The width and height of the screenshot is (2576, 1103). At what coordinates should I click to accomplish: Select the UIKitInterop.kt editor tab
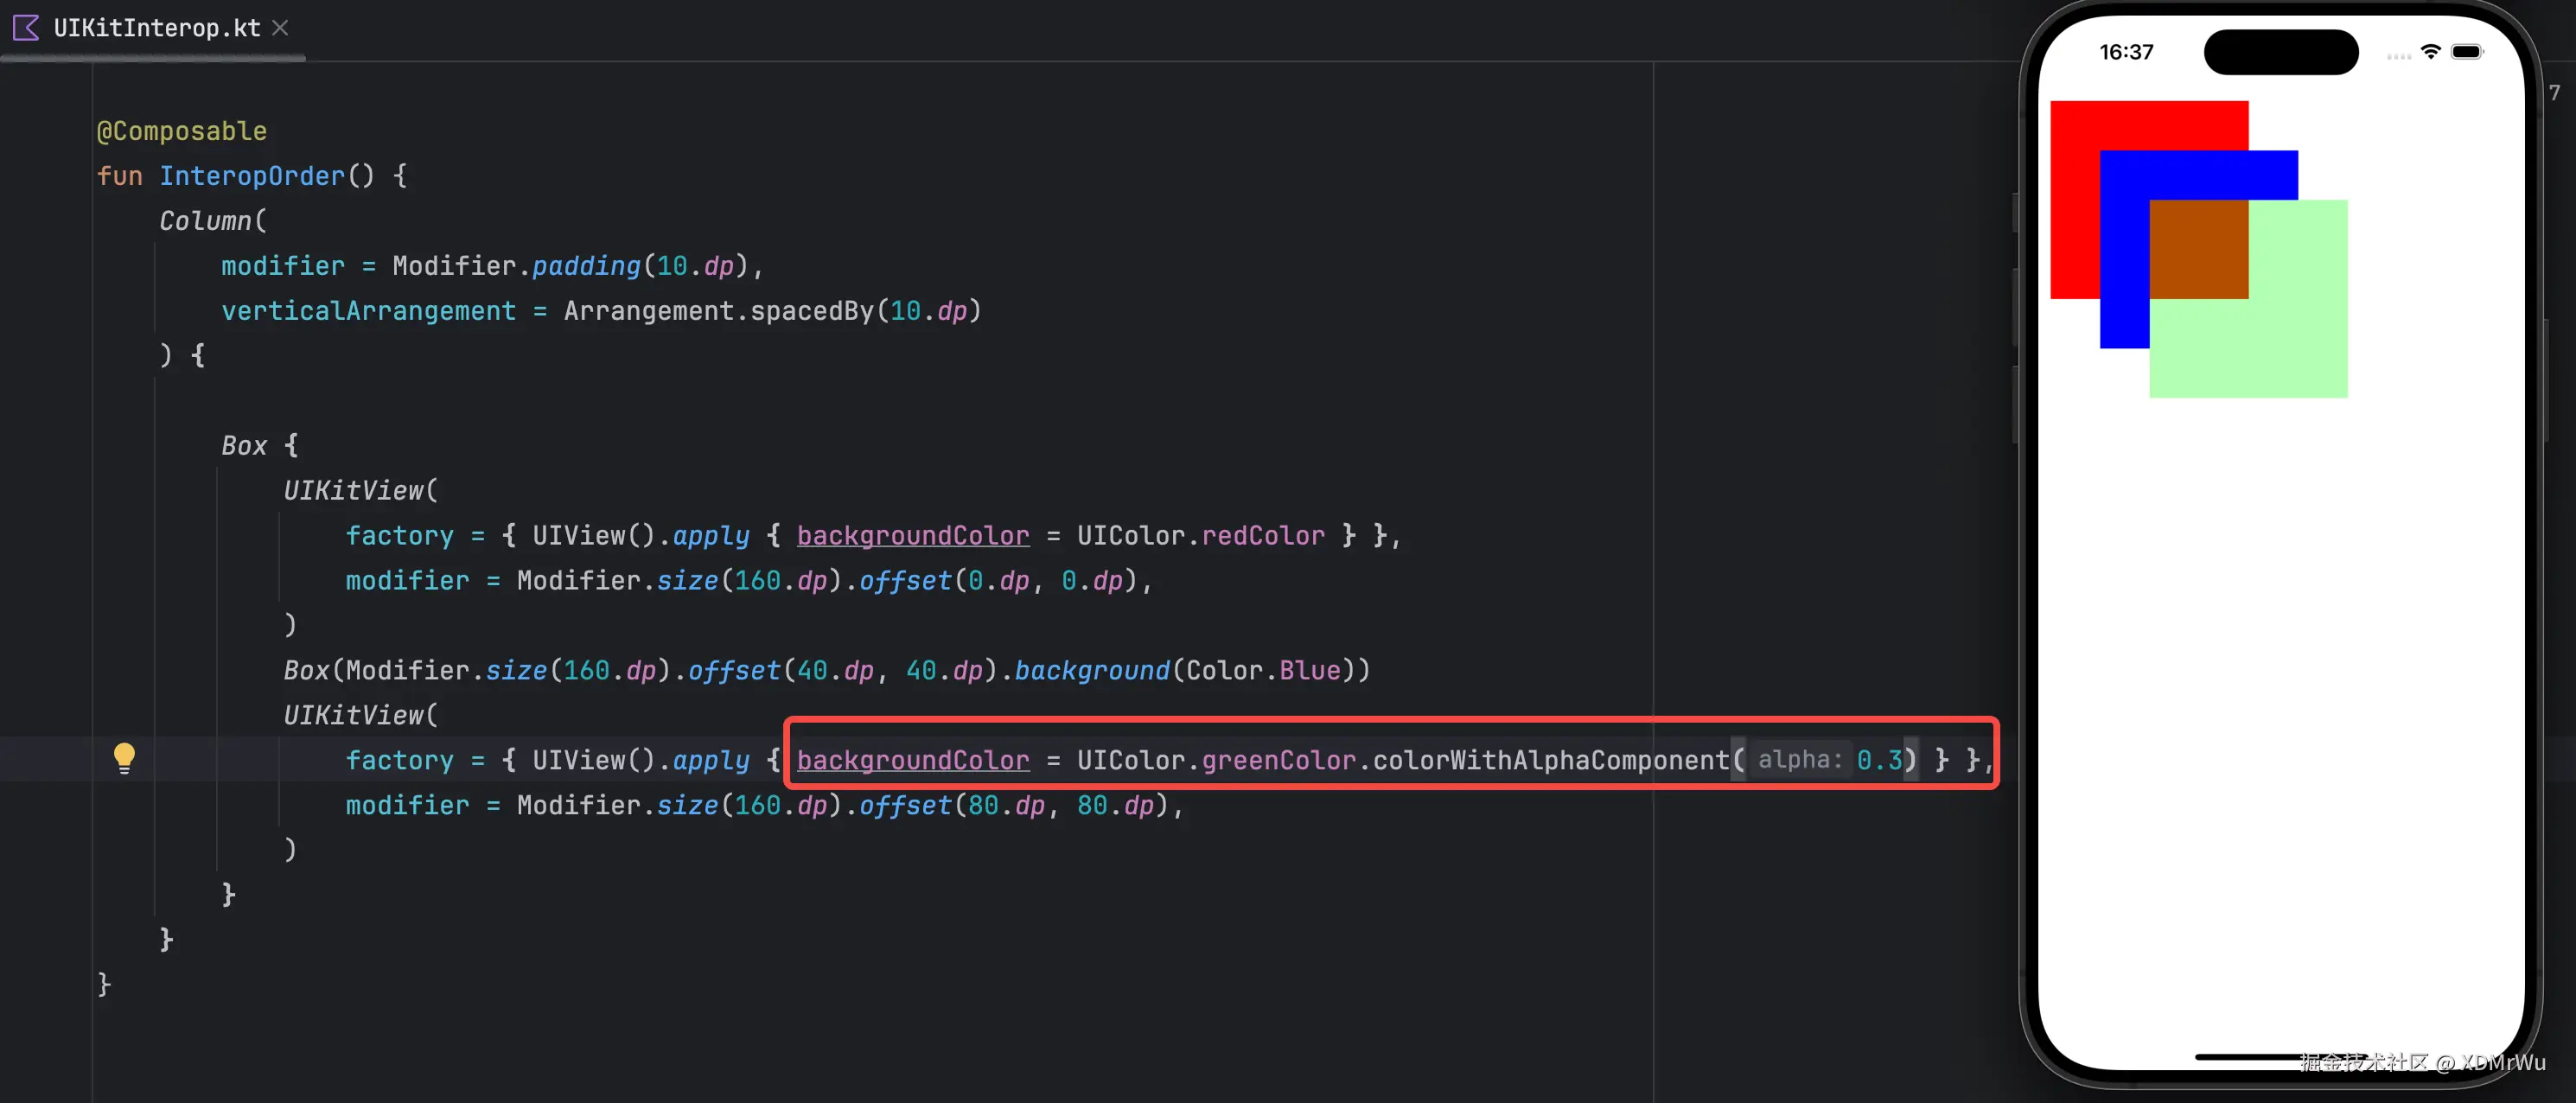point(156,28)
